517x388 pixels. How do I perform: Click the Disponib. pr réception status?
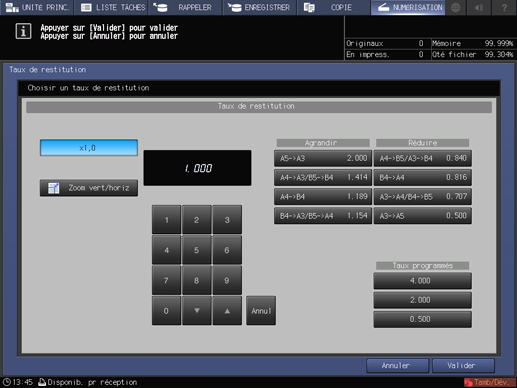tap(88, 382)
